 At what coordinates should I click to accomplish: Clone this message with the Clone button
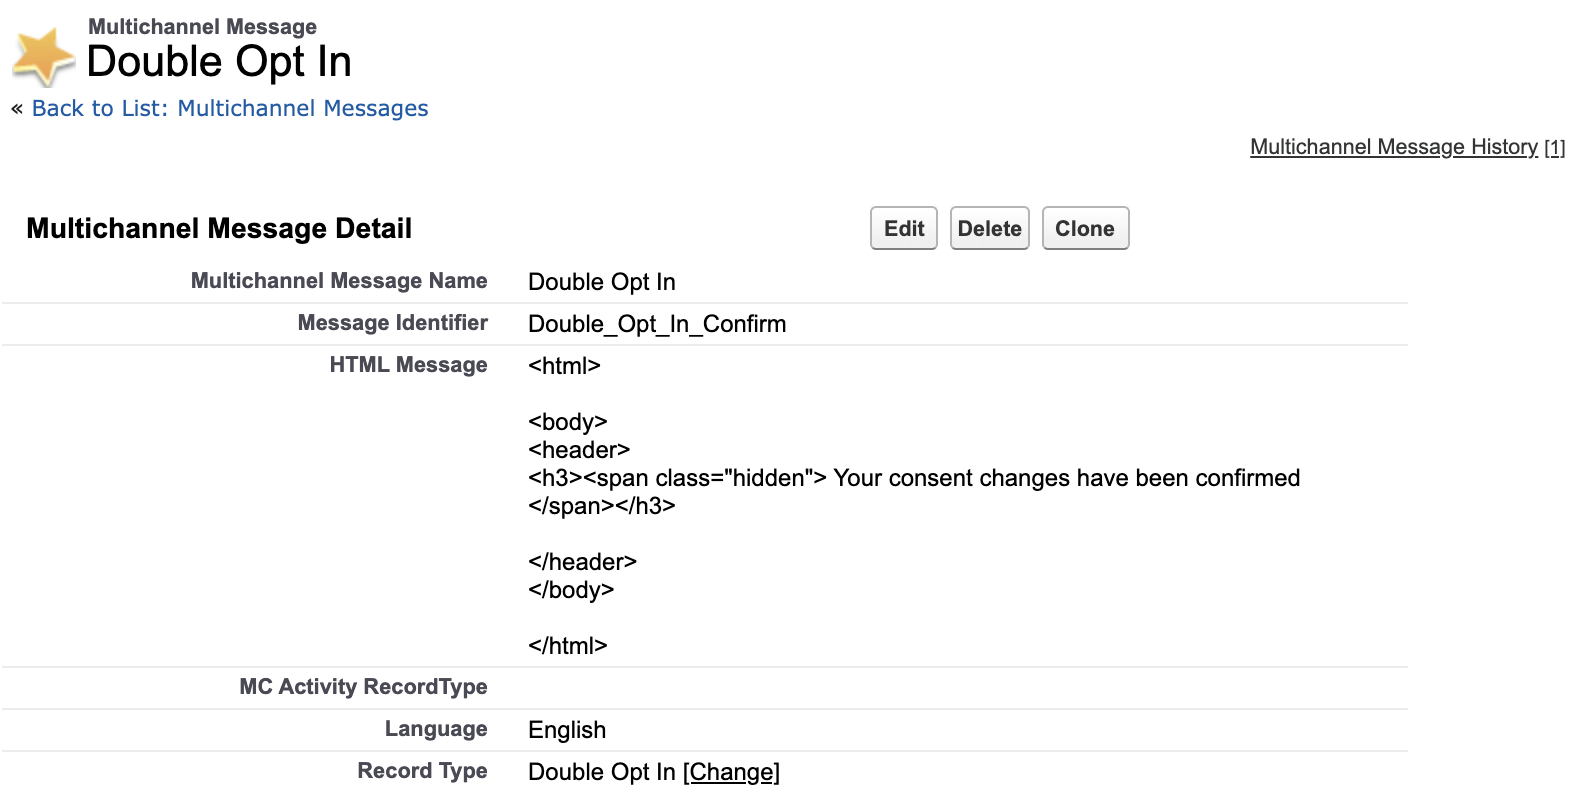click(x=1084, y=229)
